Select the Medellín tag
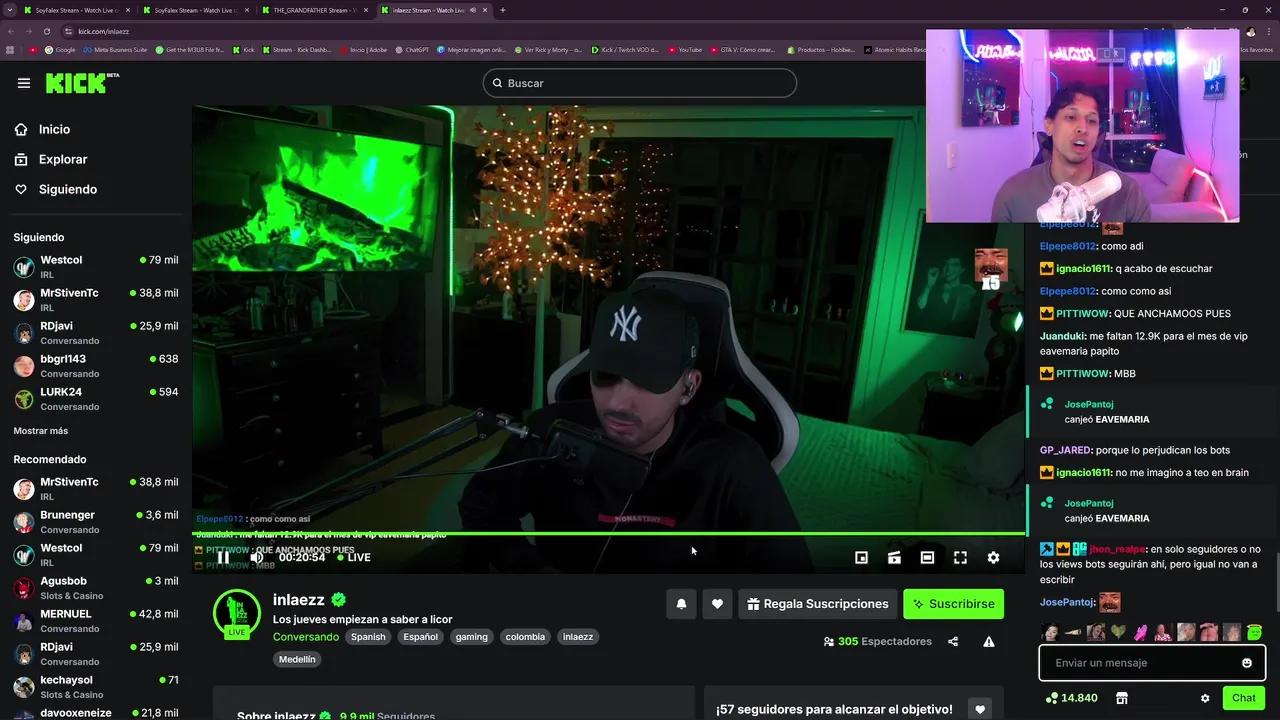 (297, 659)
